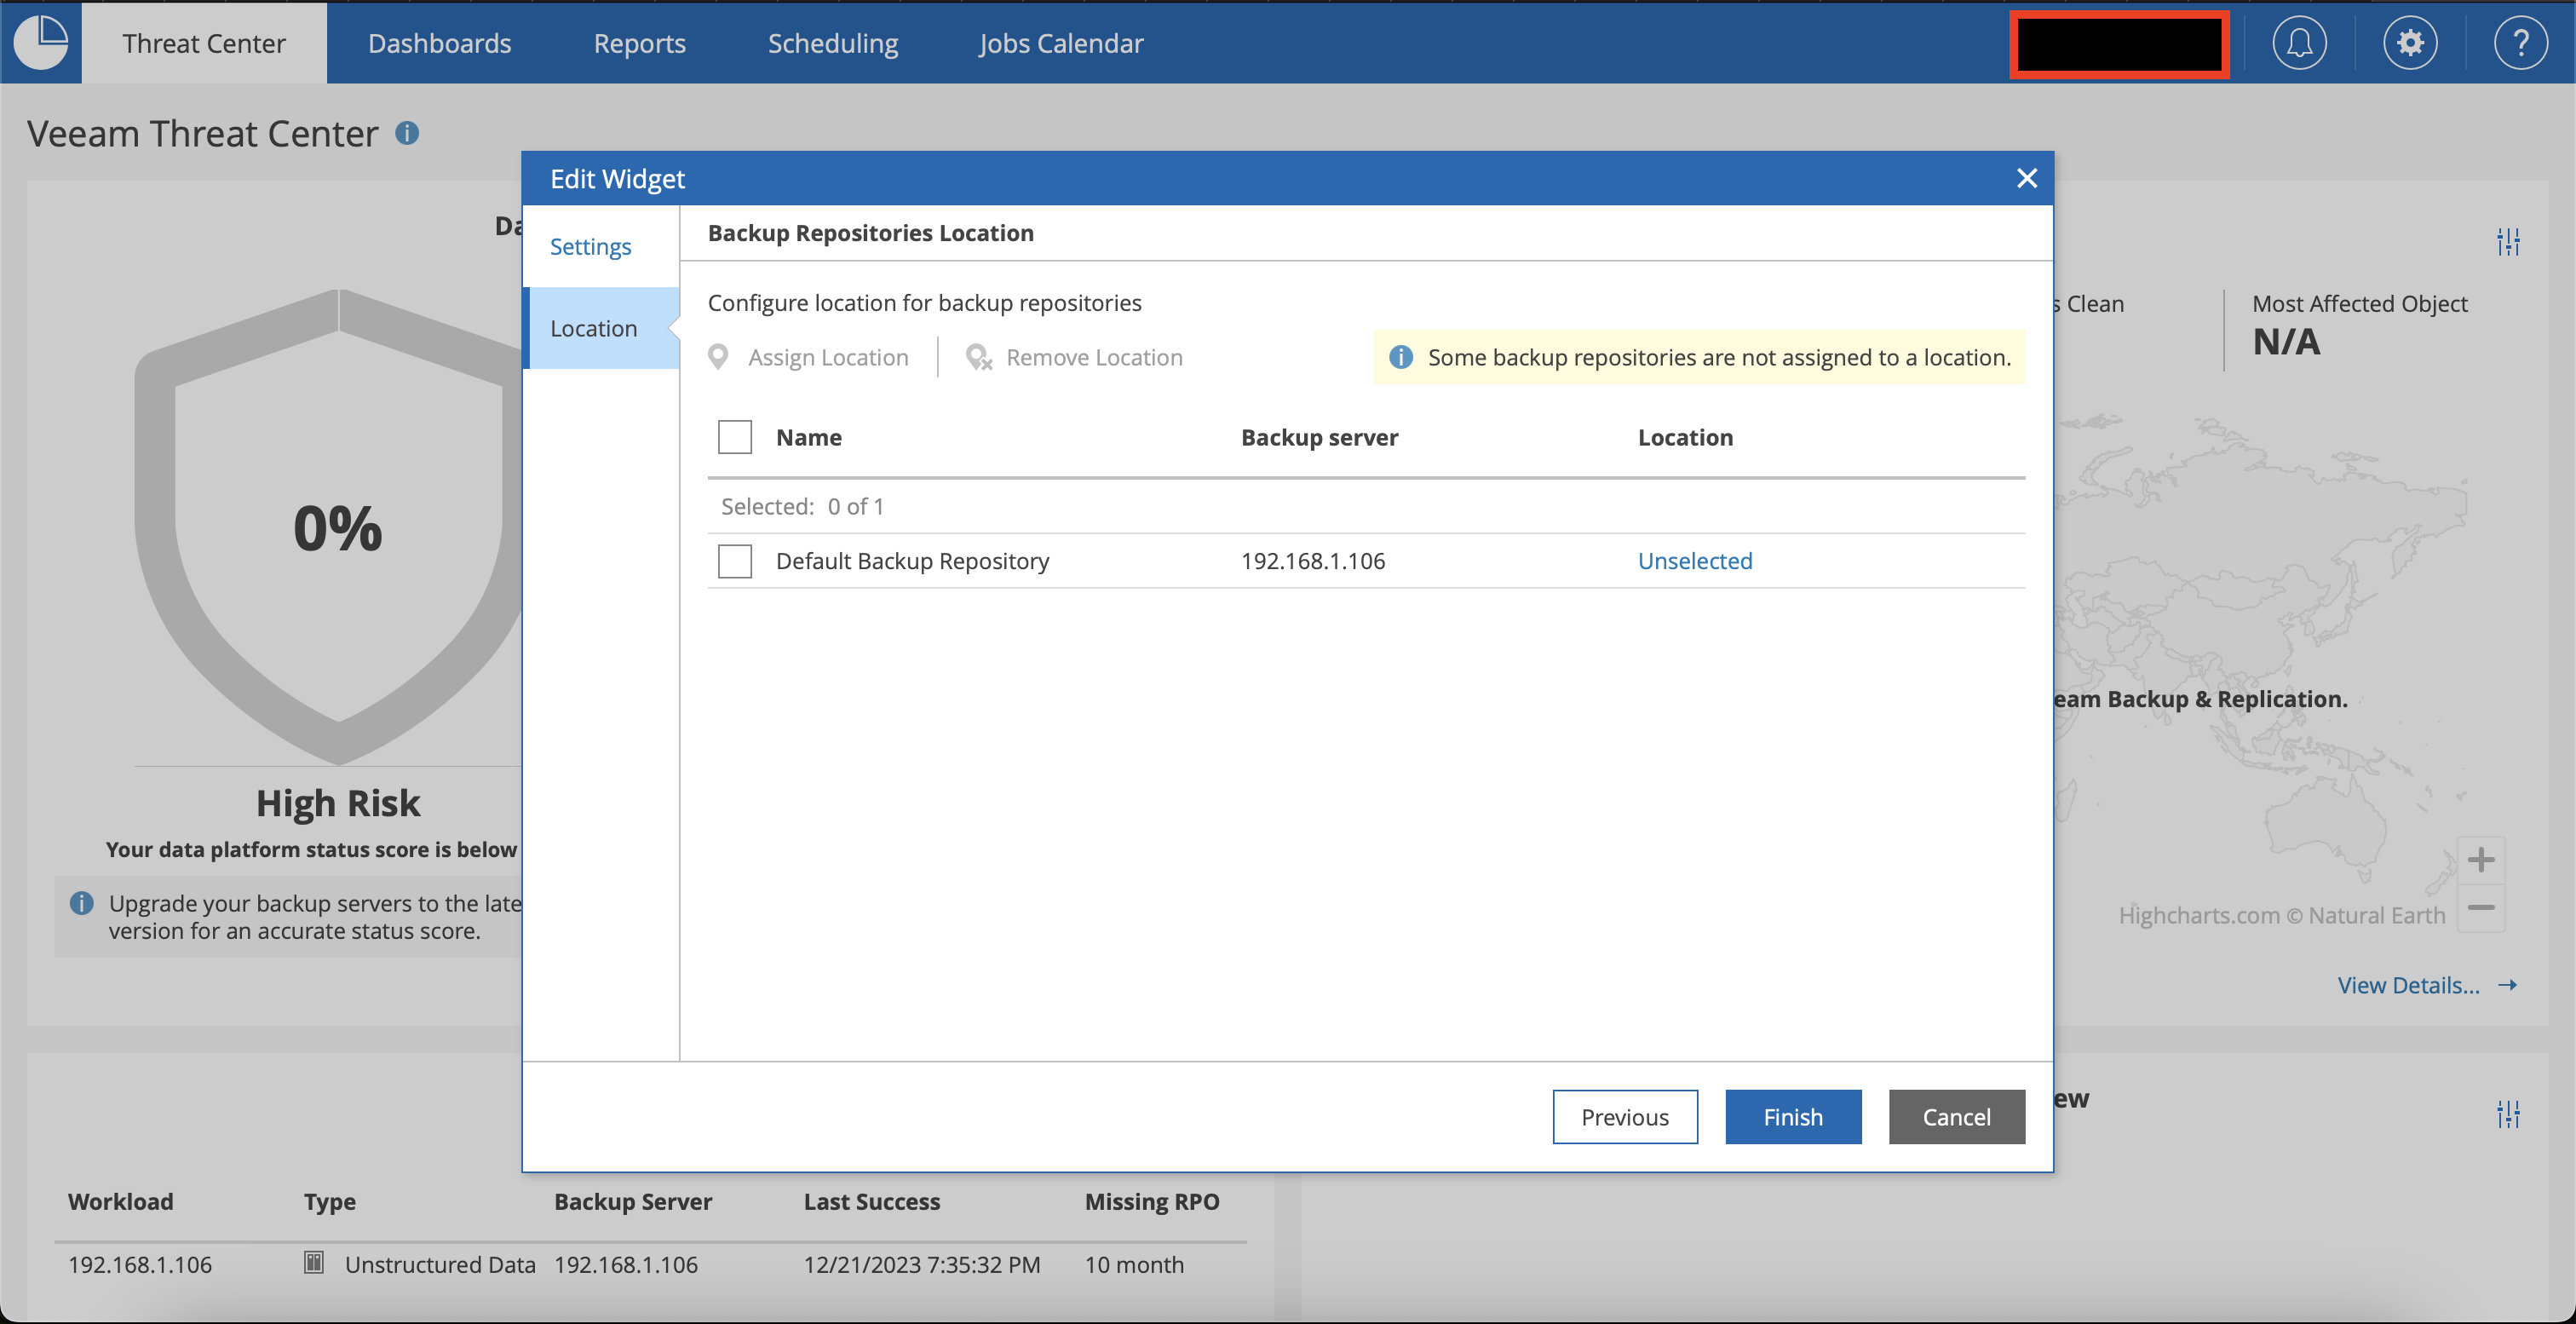The height and width of the screenshot is (1324, 2576).
Task: Click the Remove Location icon
Action: pos(978,357)
